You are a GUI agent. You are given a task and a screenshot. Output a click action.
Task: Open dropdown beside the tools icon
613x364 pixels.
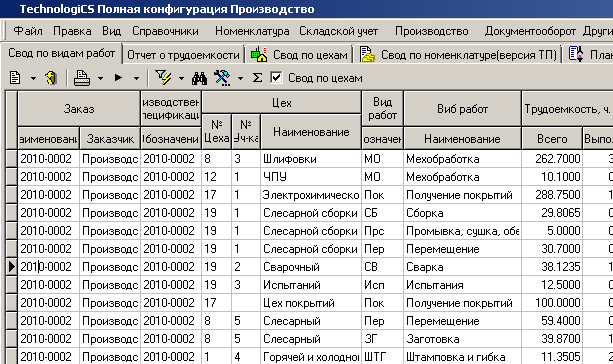[240, 79]
